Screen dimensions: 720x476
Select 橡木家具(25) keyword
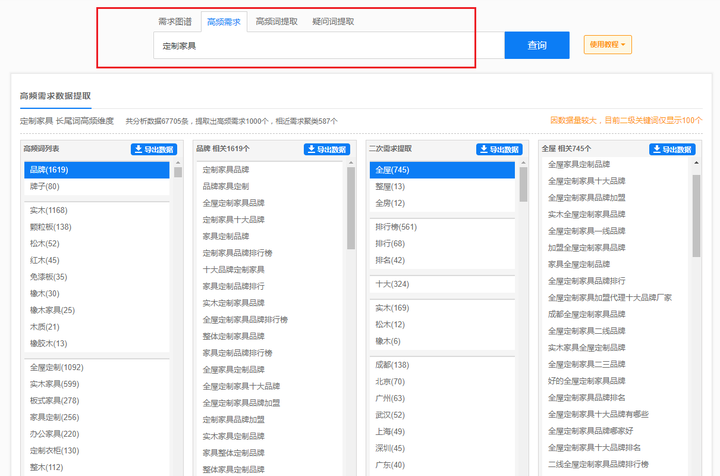tap(97, 310)
